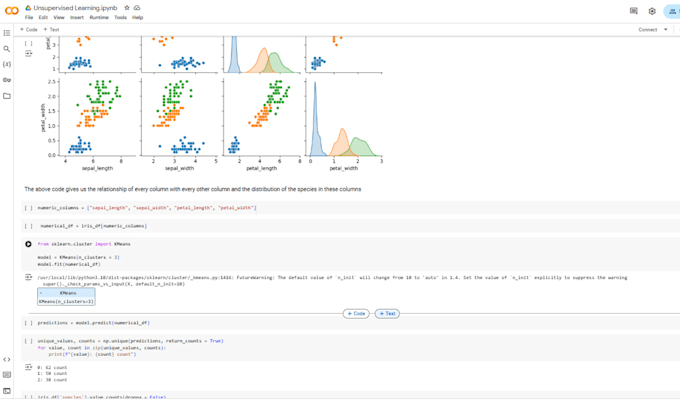This screenshot has width=680, height=409.
Task: Open the Runtime menu
Action: click(99, 17)
